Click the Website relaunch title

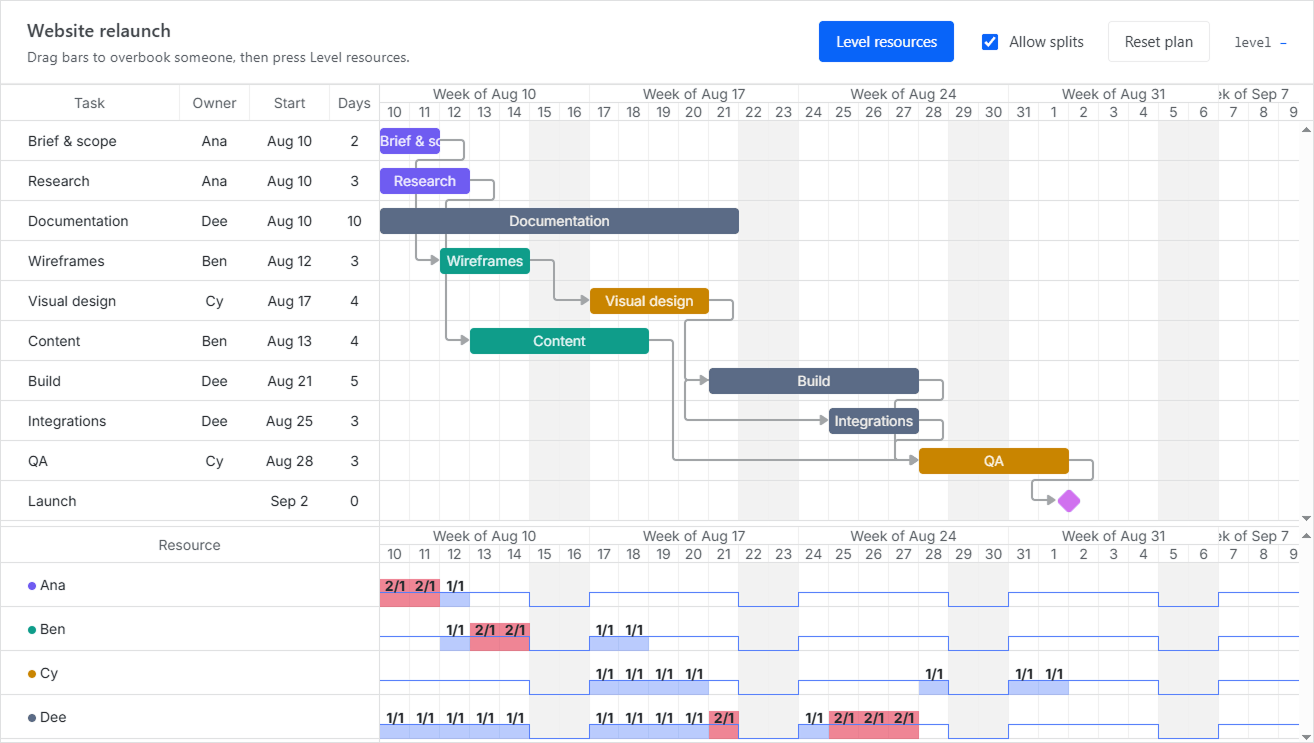point(99,31)
